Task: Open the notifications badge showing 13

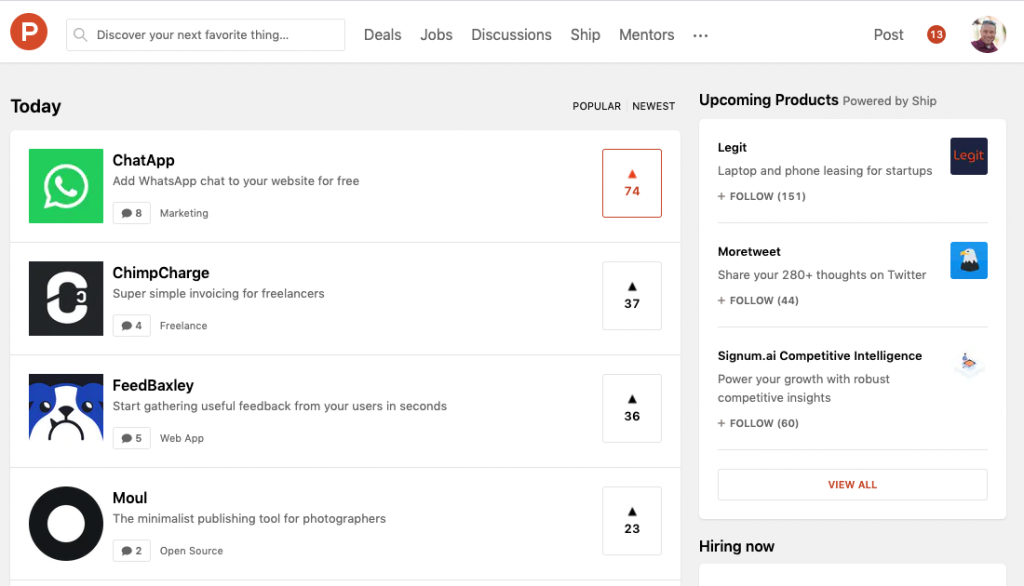Action: point(936,35)
